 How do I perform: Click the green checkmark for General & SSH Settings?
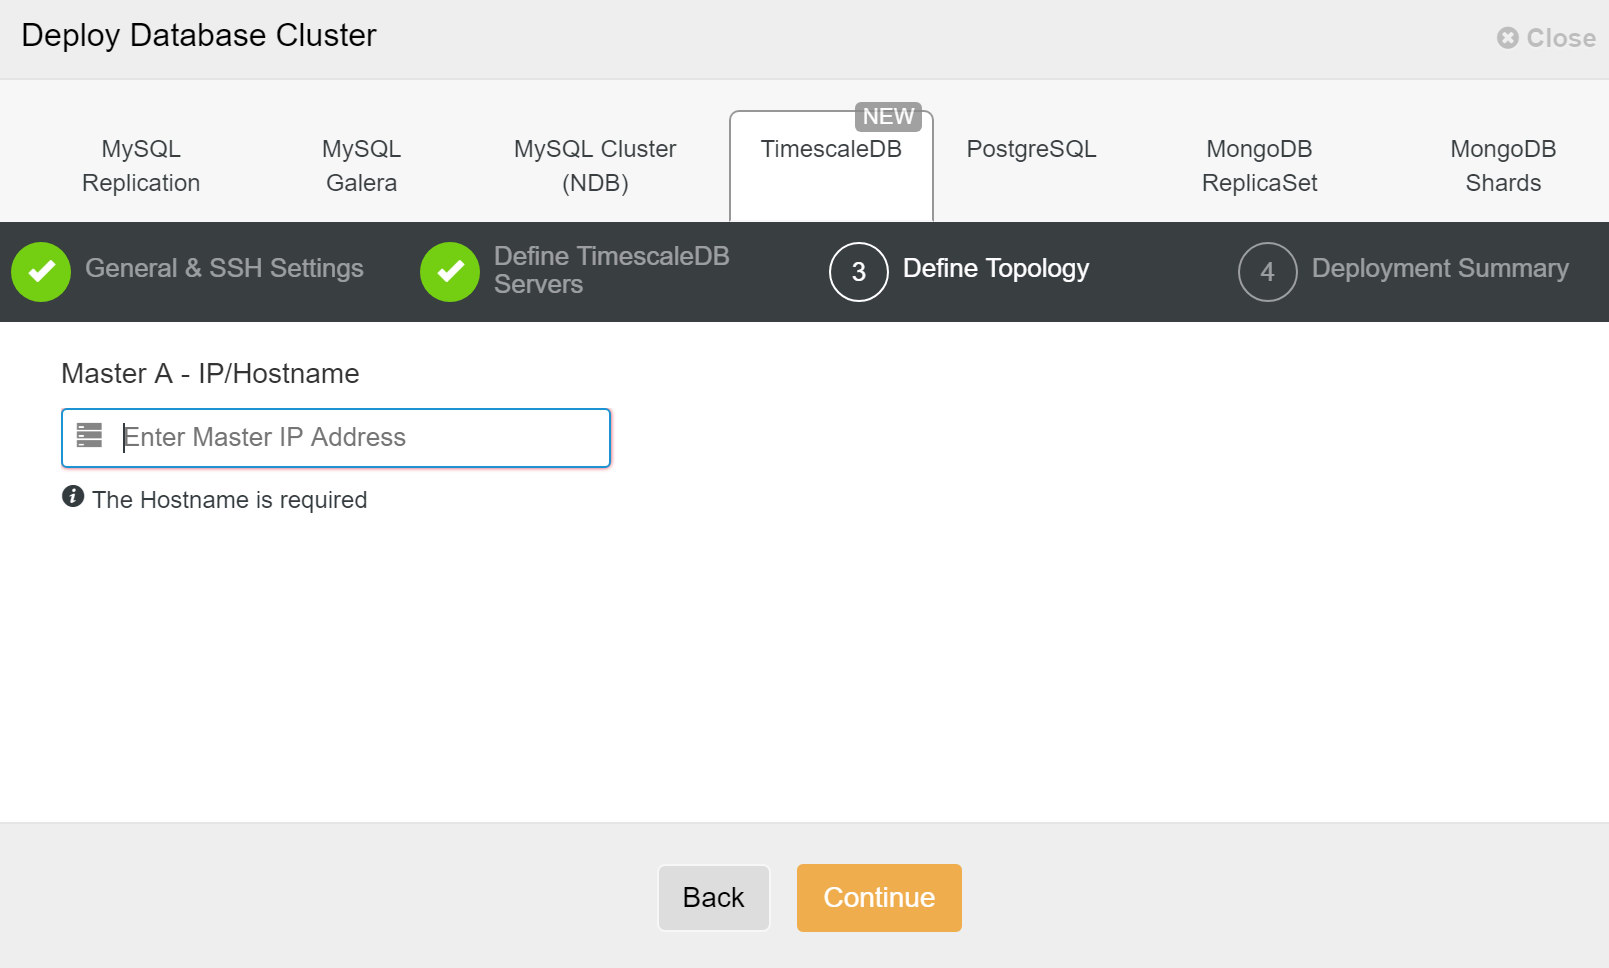tap(41, 272)
